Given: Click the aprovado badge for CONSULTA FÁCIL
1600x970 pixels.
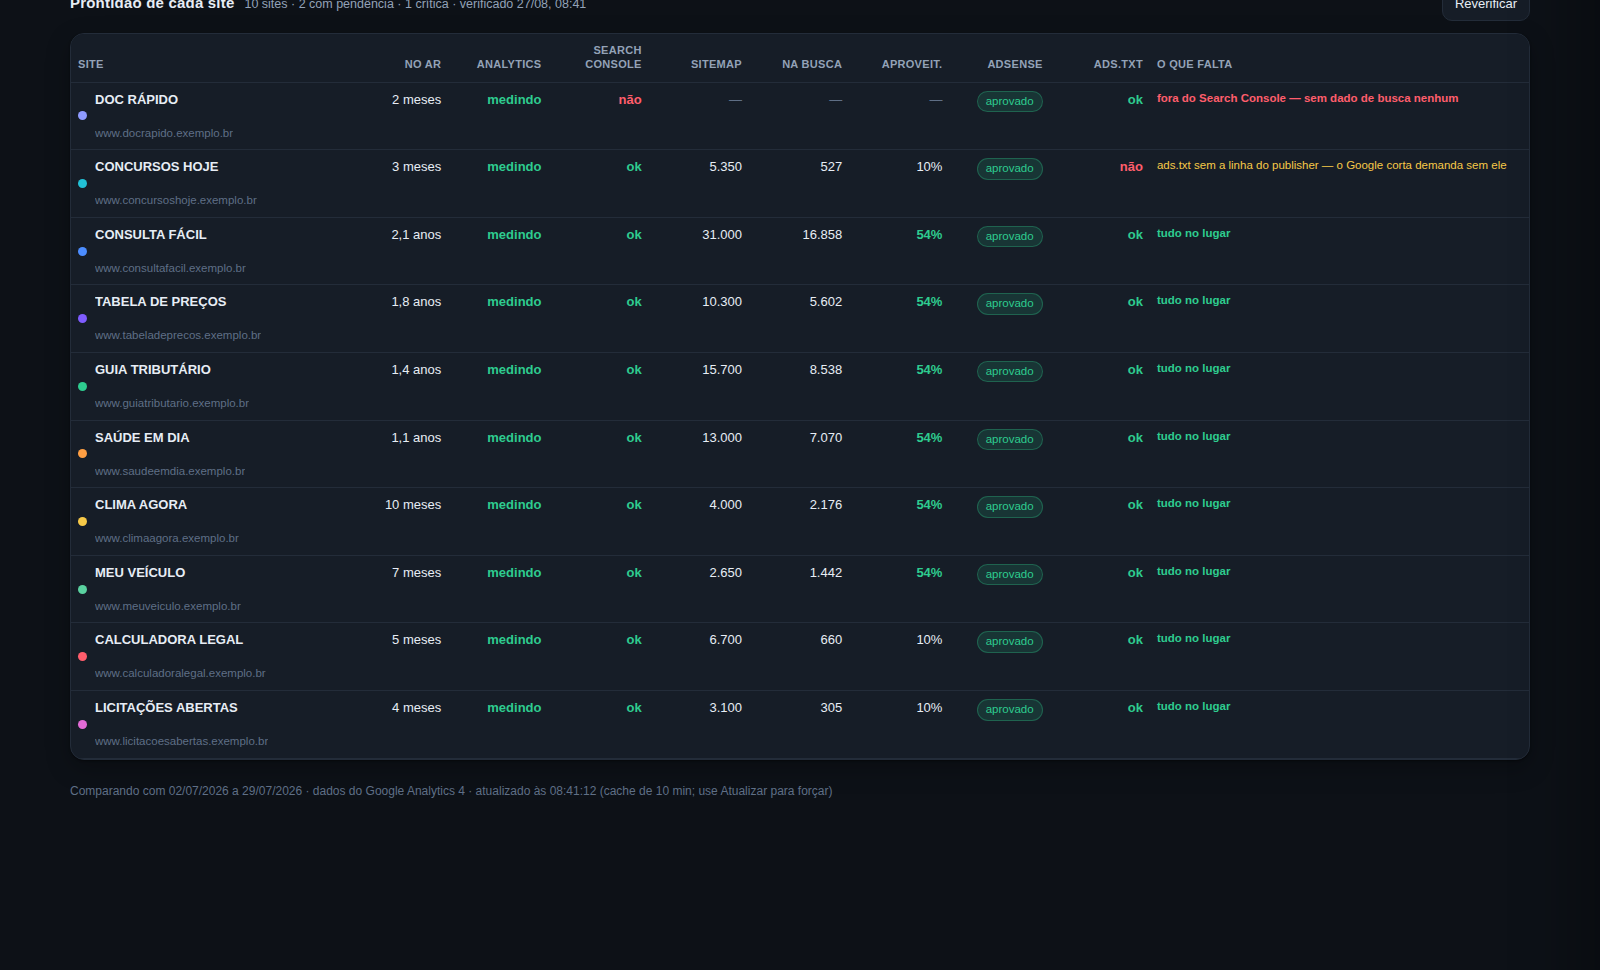Looking at the screenshot, I should pyautogui.click(x=1010, y=237).
